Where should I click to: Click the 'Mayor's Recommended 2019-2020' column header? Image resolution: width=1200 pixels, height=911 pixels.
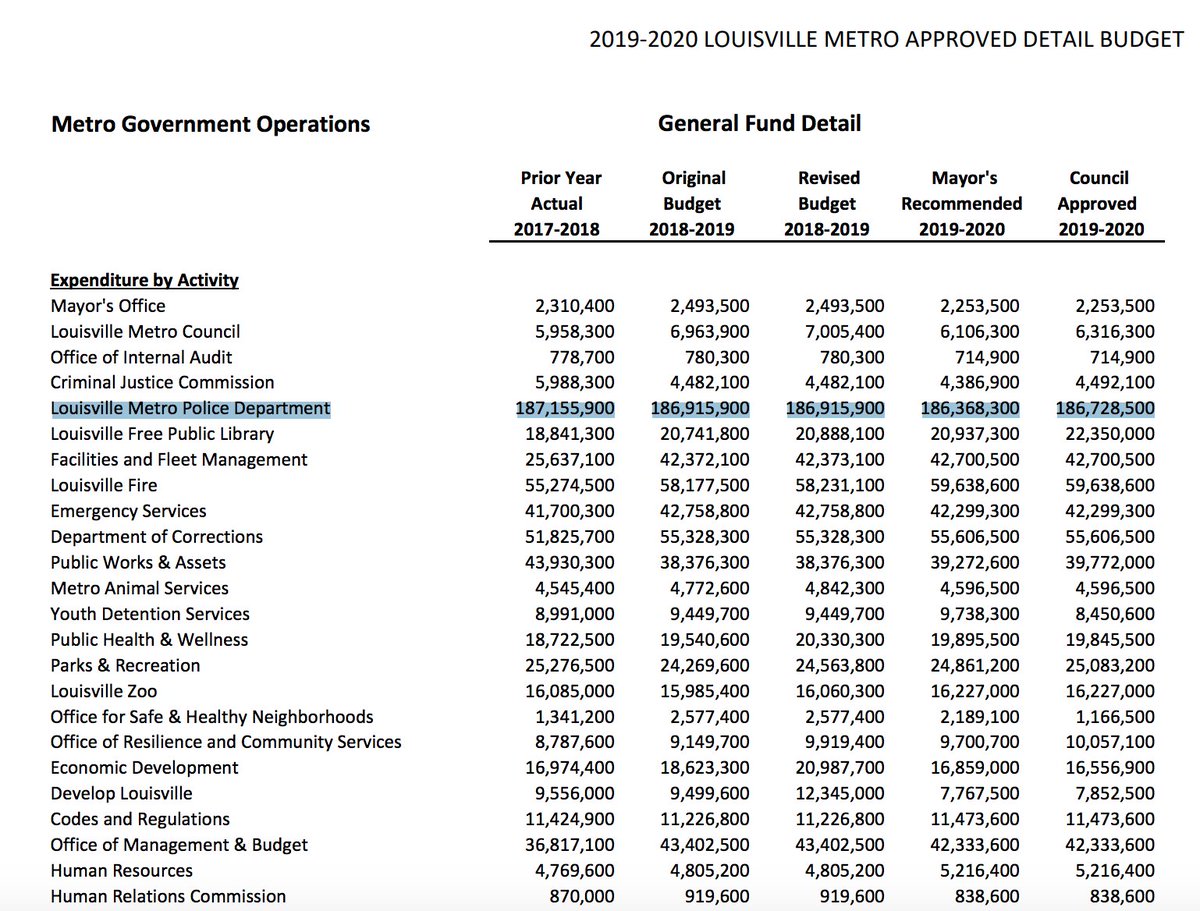tap(961, 203)
